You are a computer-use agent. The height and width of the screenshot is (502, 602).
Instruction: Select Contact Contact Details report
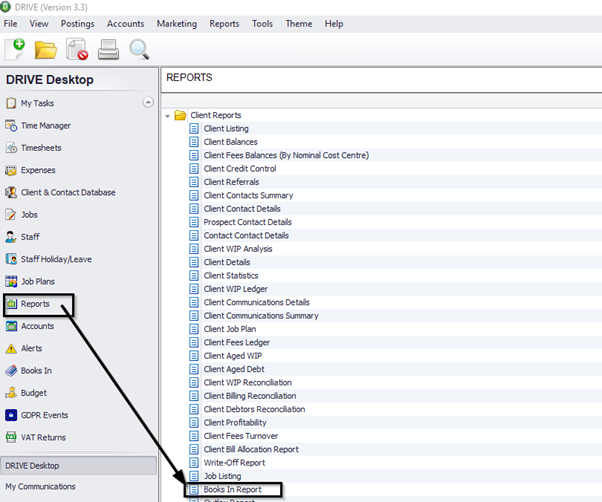point(246,236)
